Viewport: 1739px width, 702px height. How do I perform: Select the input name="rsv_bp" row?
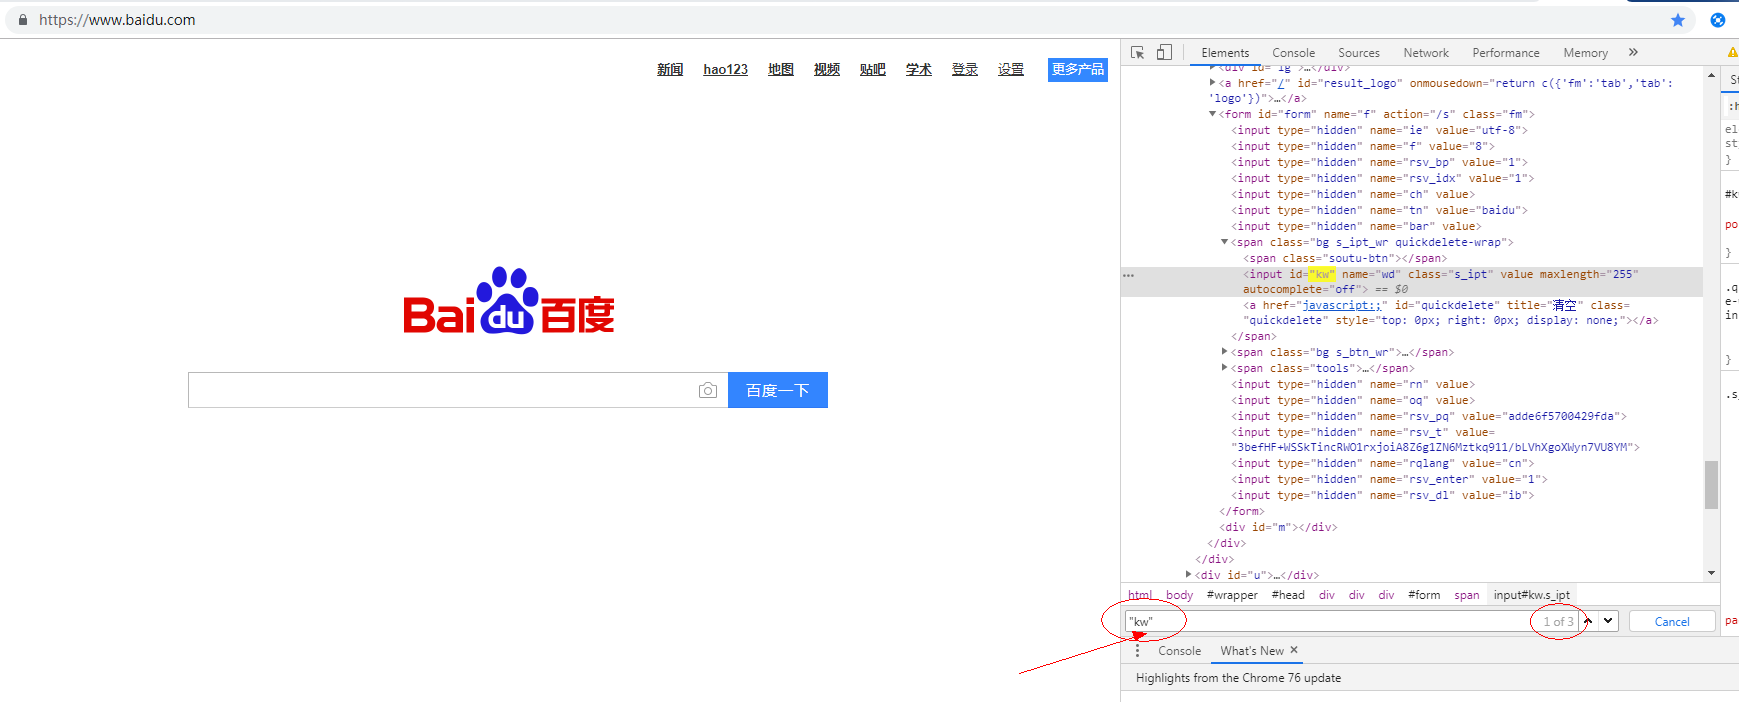(x=1379, y=162)
